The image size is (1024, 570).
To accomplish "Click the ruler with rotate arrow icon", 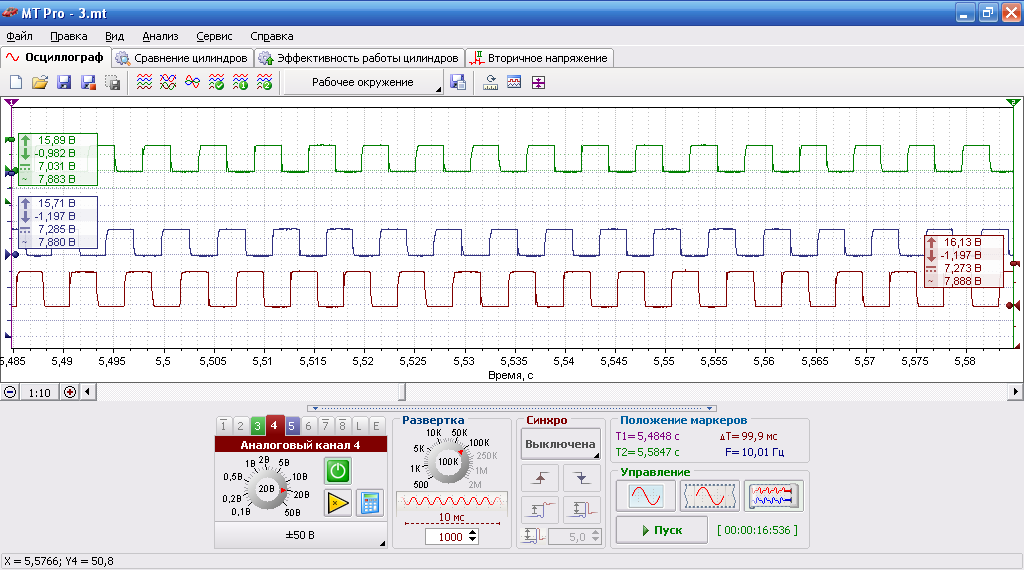I will point(490,82).
